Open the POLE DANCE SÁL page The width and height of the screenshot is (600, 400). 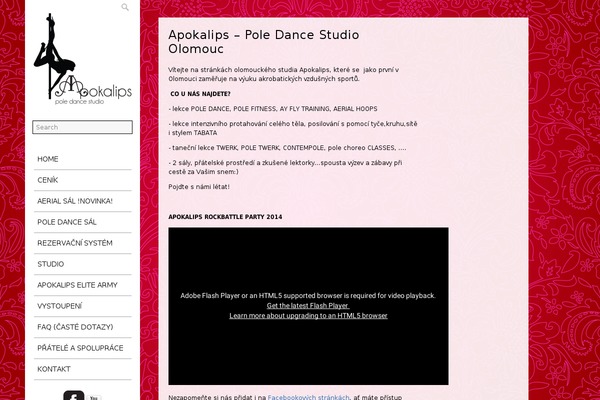(x=83, y=222)
